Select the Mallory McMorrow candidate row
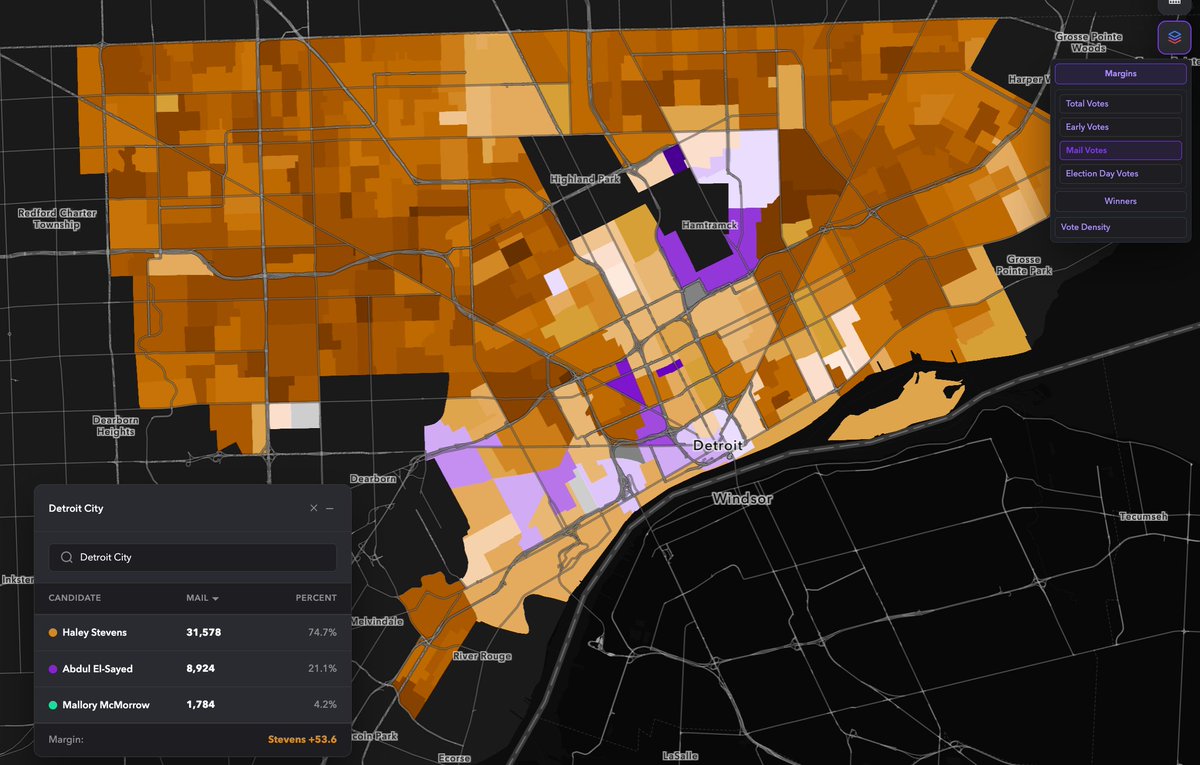 (193, 705)
